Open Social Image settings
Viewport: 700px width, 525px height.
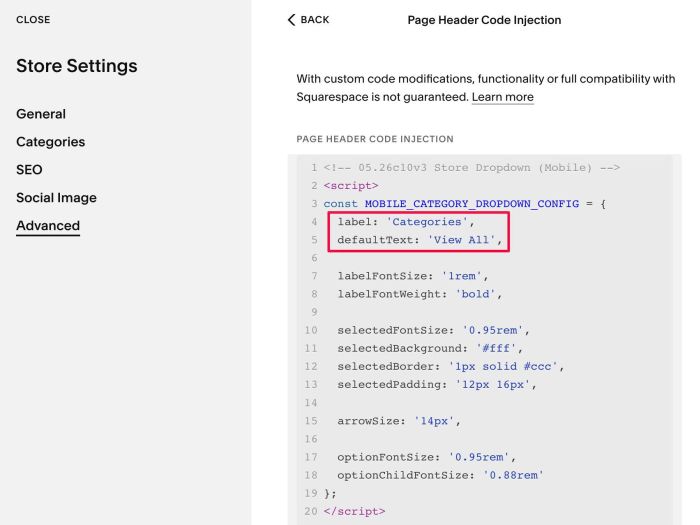[x=56, y=197]
